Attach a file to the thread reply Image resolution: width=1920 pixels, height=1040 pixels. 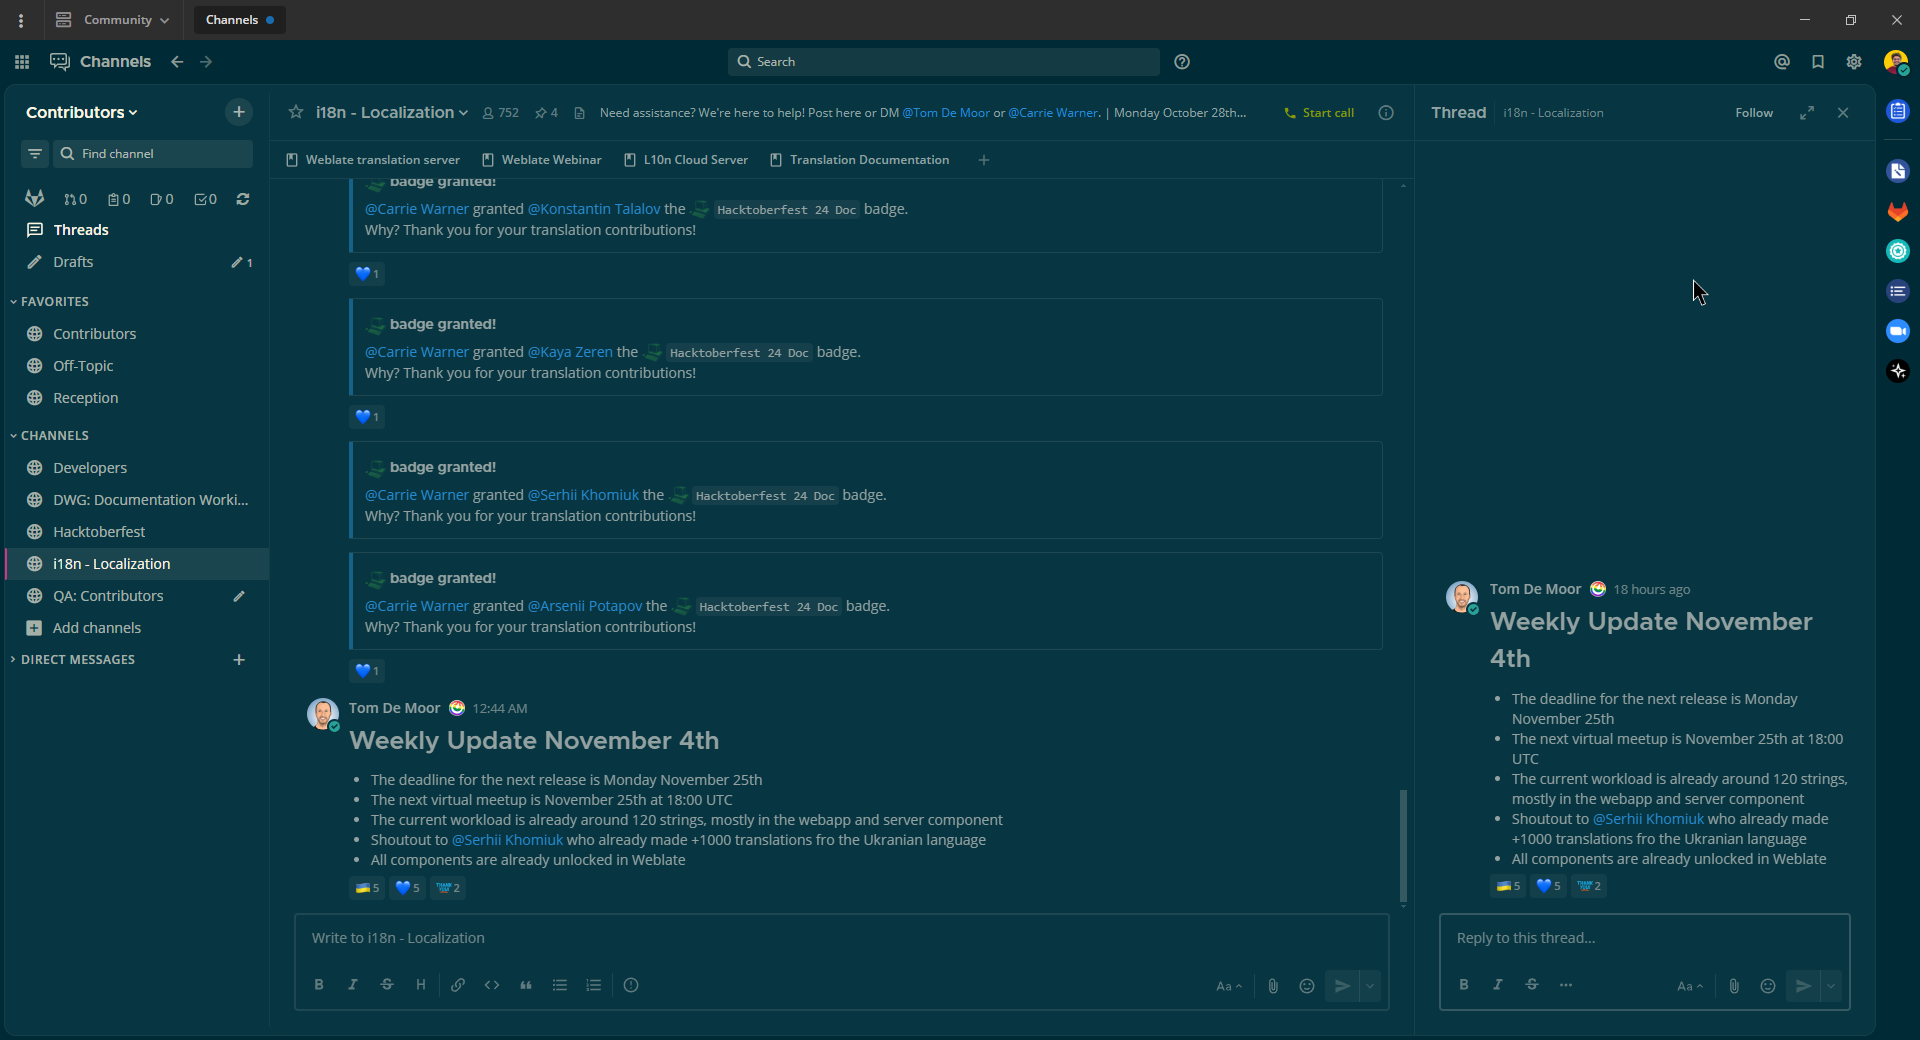(1734, 988)
